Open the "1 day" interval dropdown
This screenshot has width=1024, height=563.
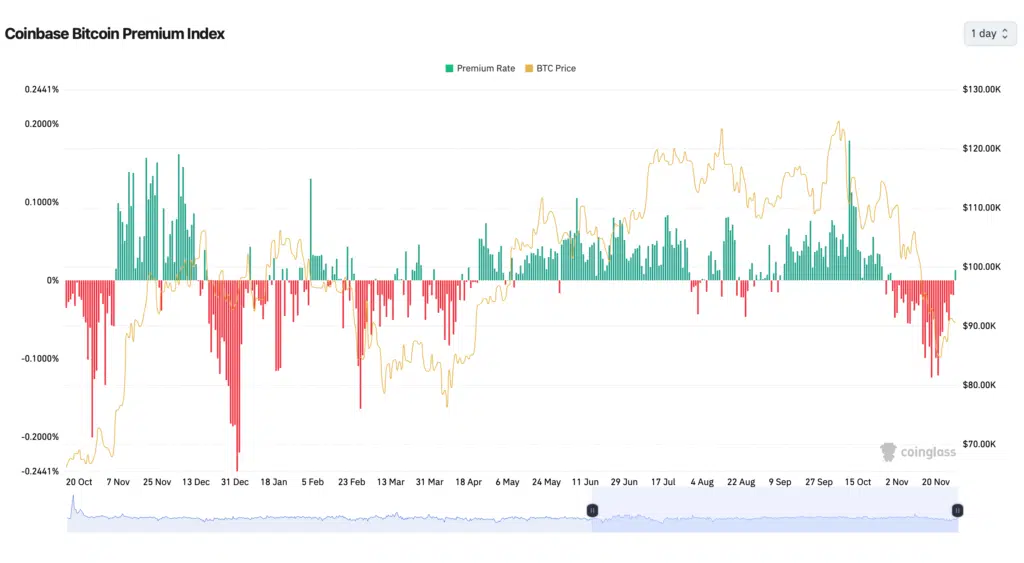(989, 34)
